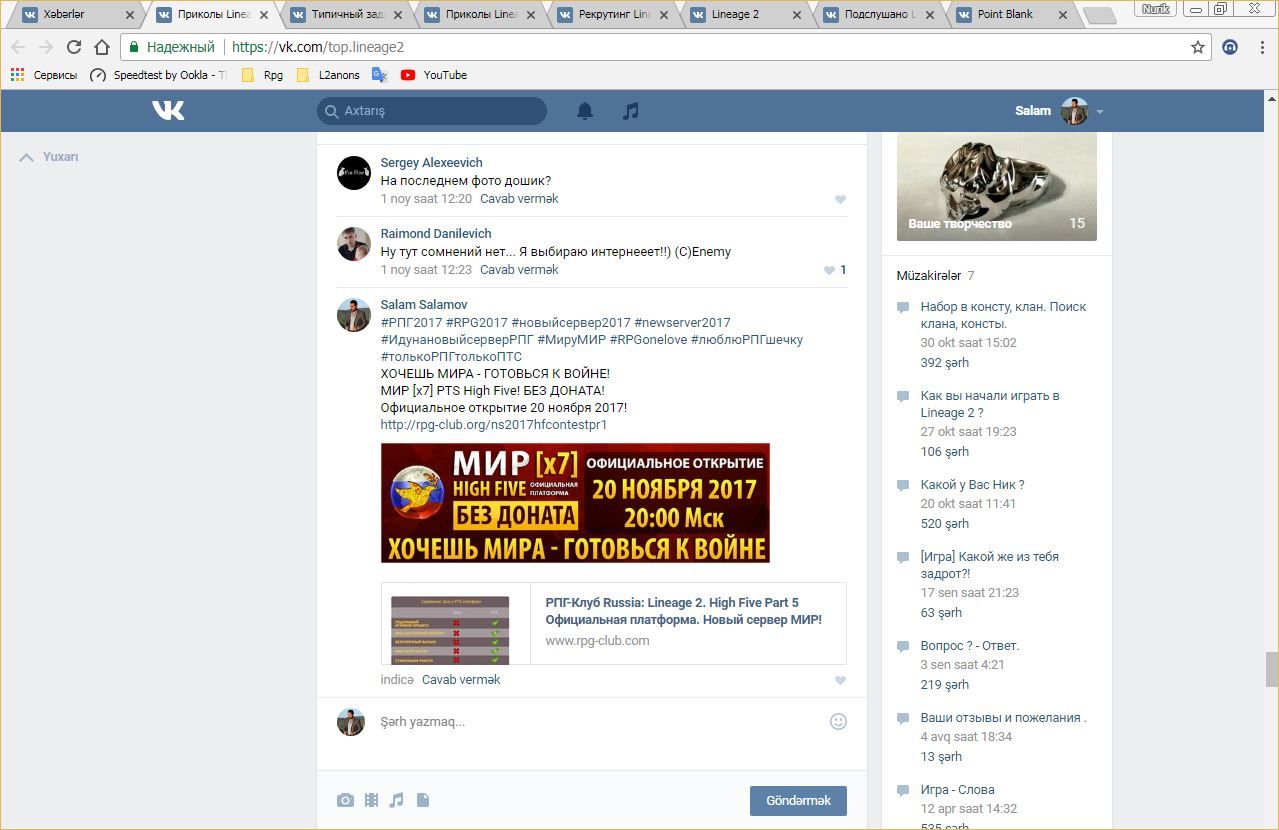Click browser back arrow
Screen dimensions: 1279x830
(18, 47)
